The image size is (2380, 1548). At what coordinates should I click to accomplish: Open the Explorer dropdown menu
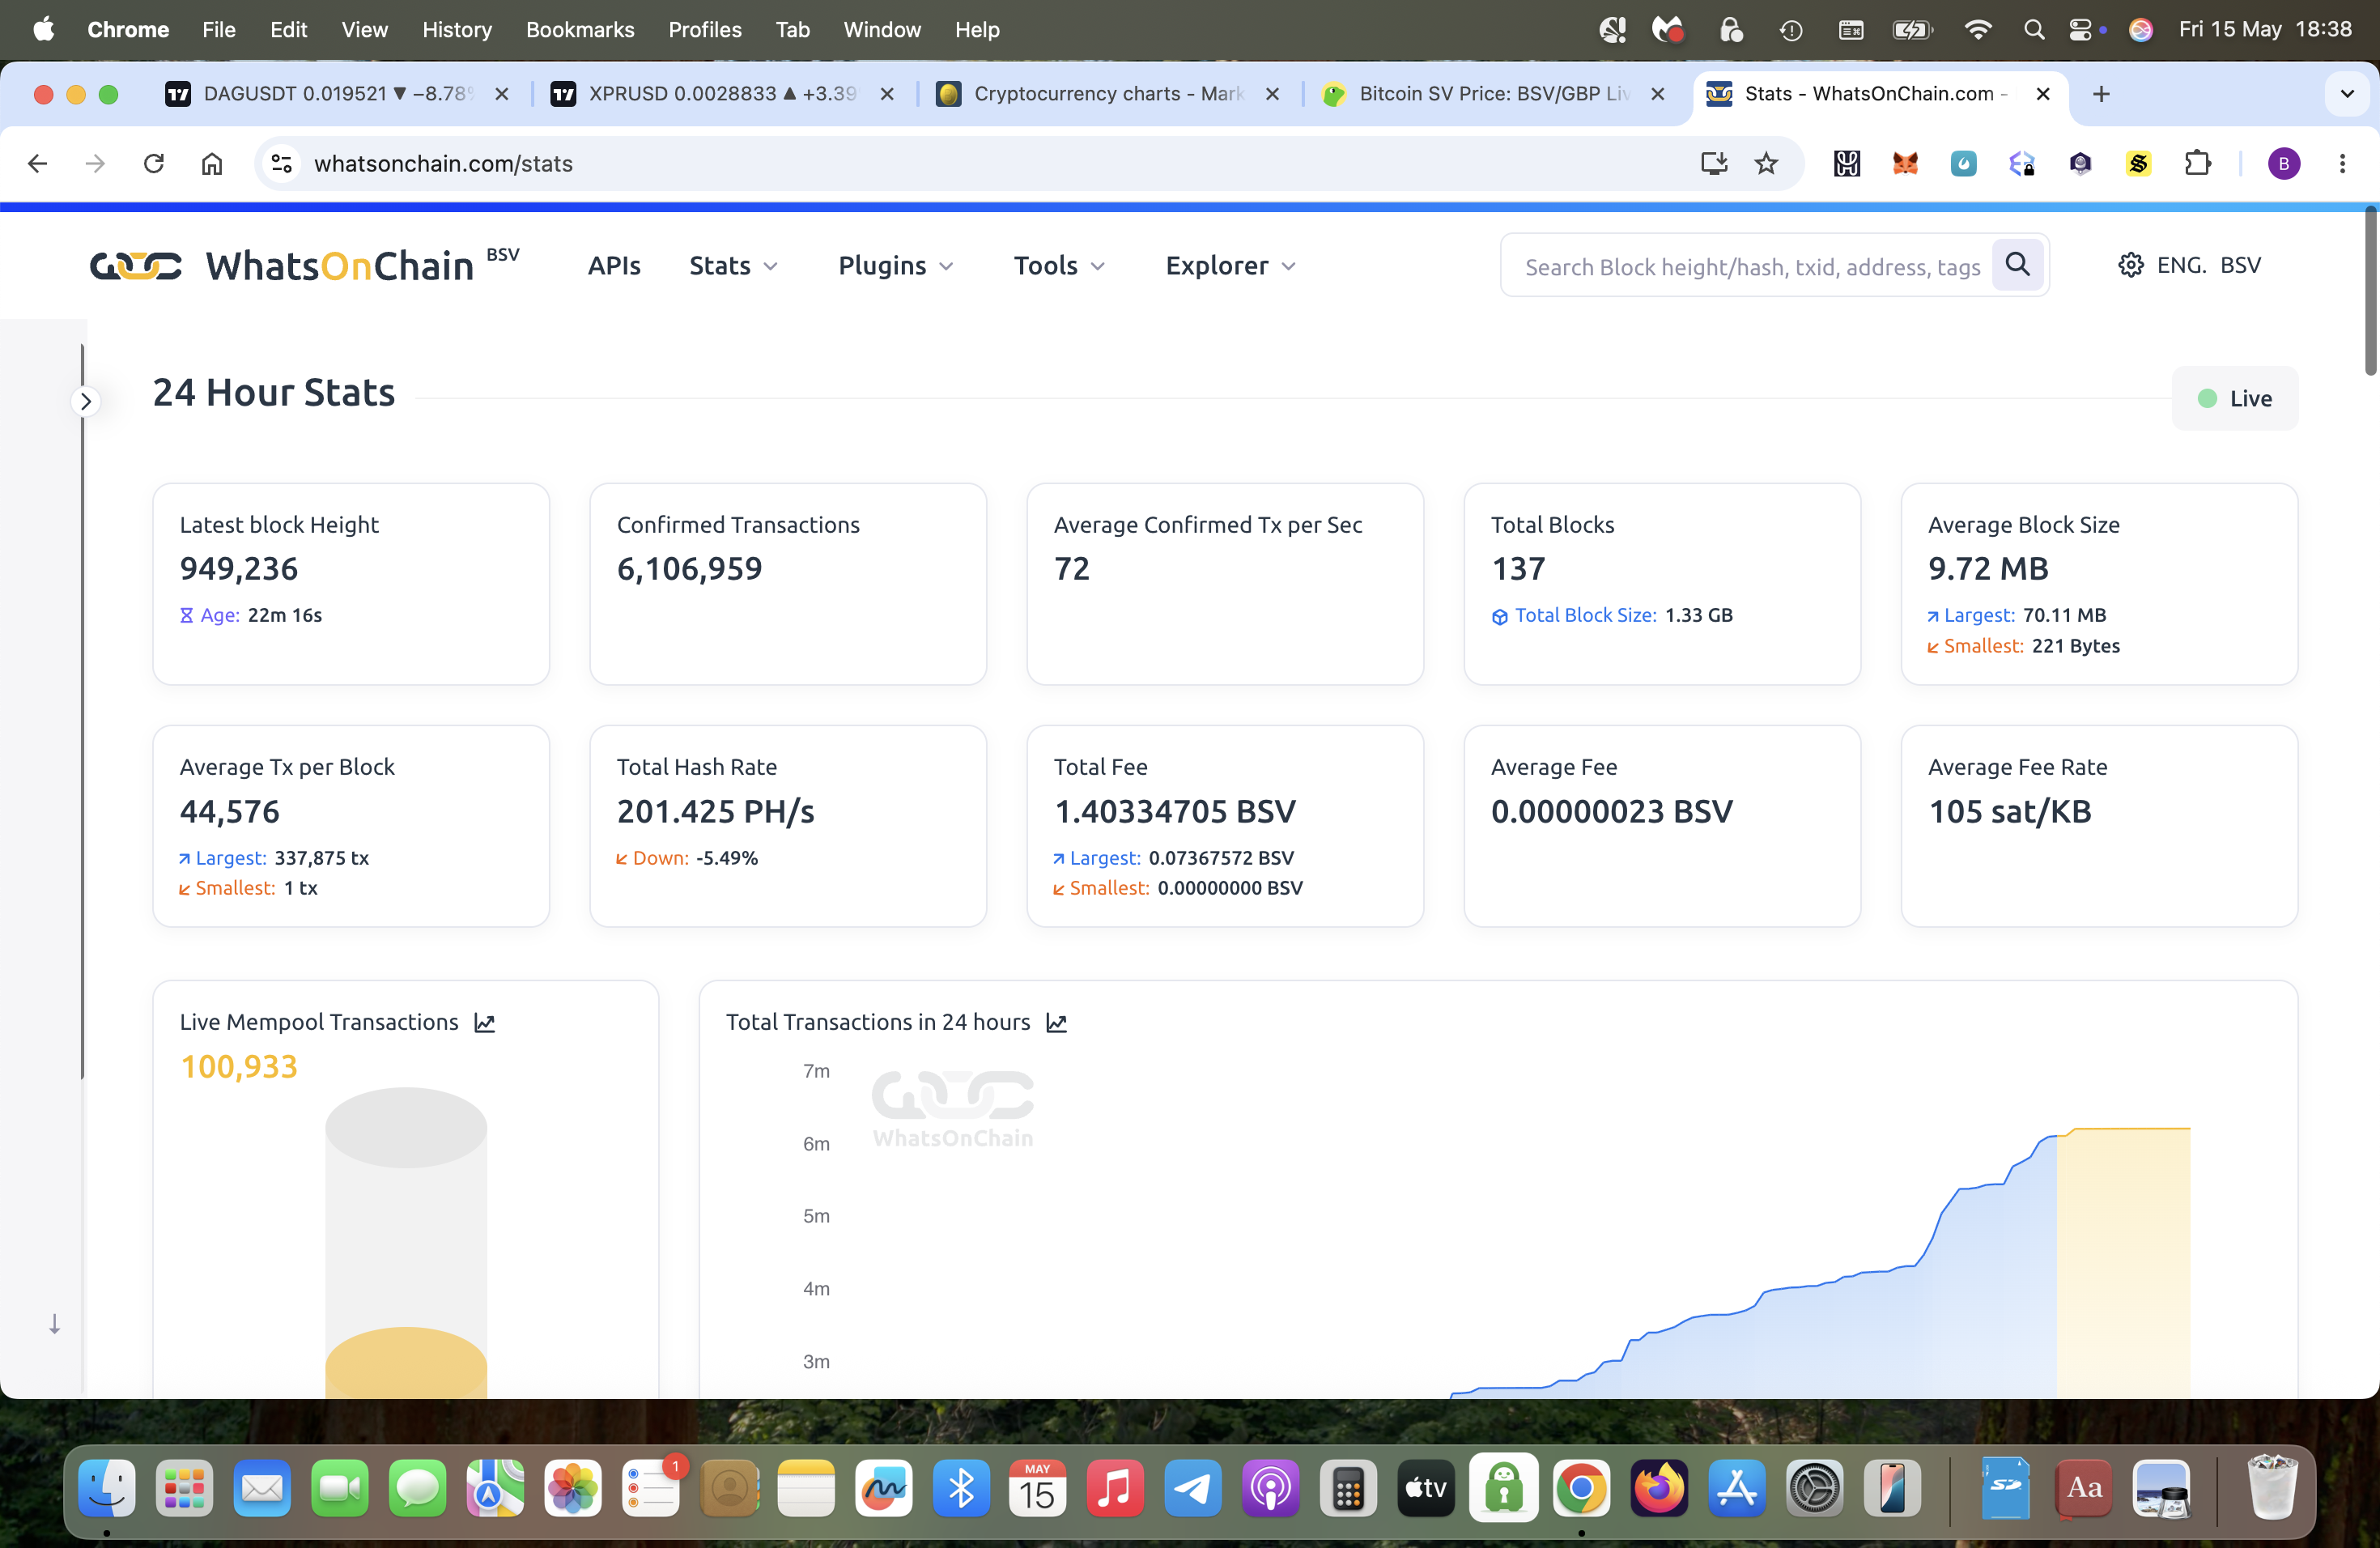coord(1230,265)
